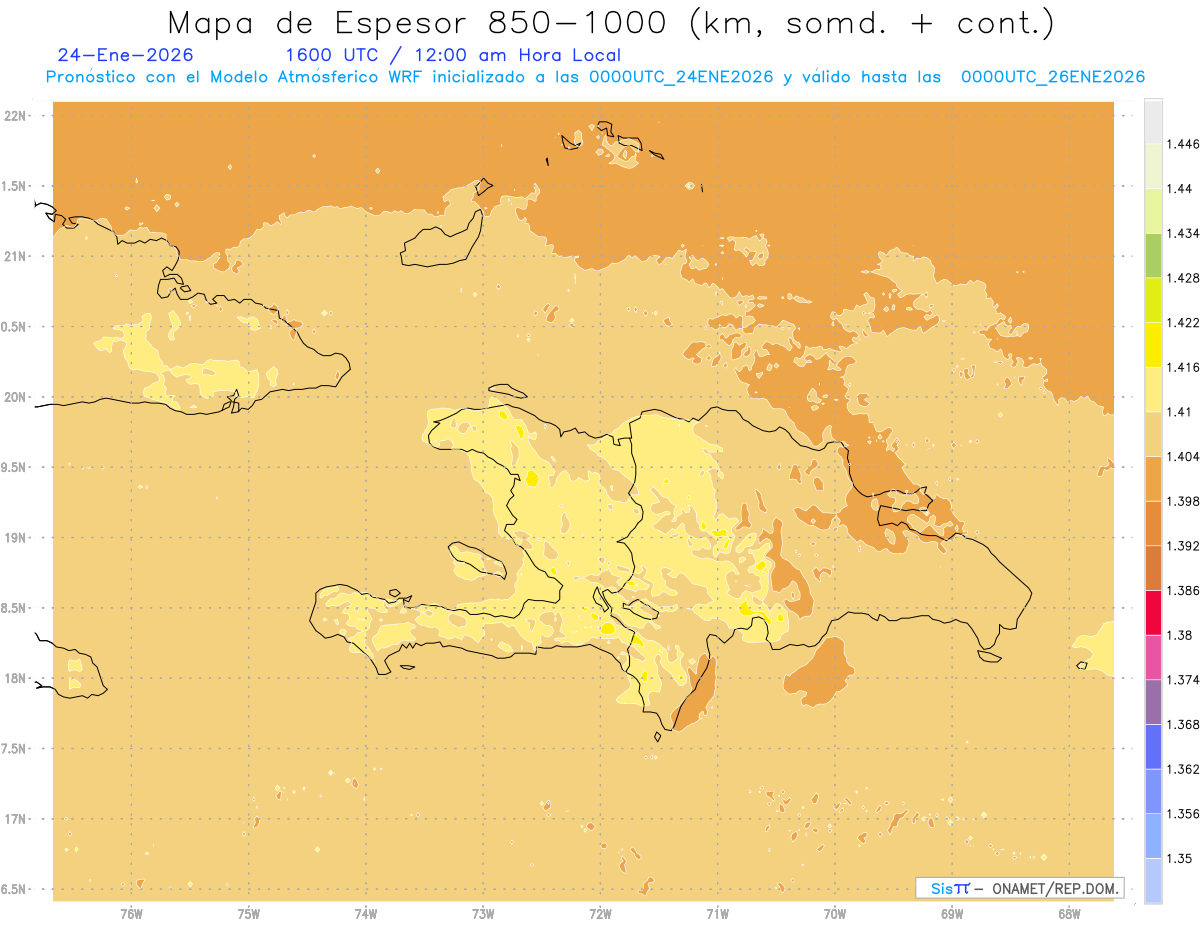Click the 1.404 colorbar value
Viewport: 1200px width, 927px height.
click(x=1183, y=456)
